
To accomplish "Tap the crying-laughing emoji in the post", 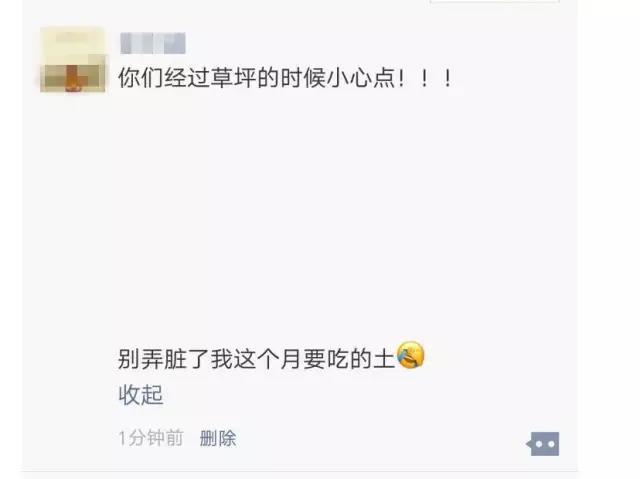I will click(x=411, y=355).
